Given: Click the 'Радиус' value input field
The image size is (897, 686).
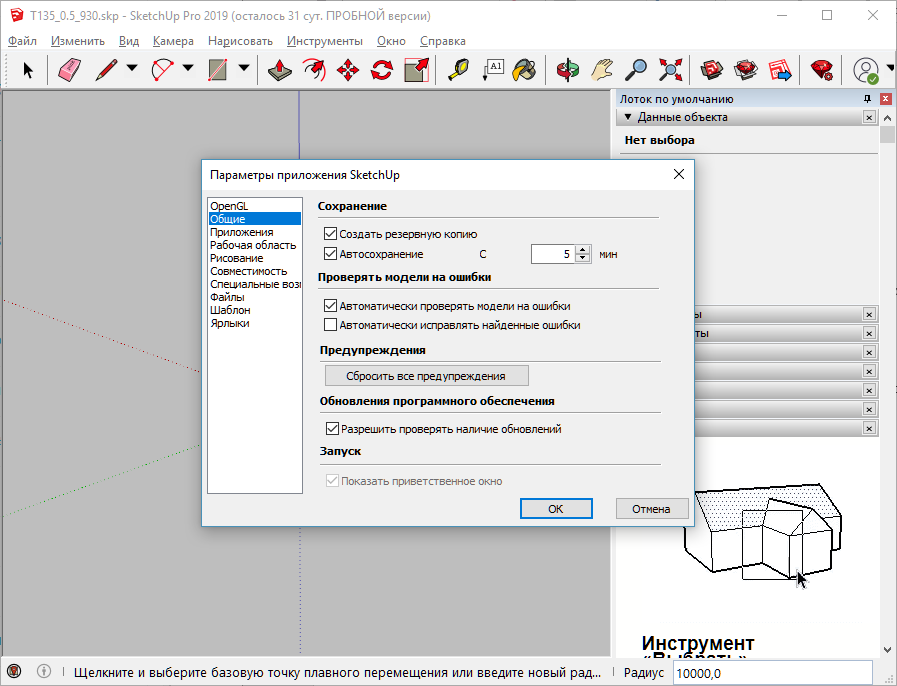Looking at the screenshot, I should click(771, 673).
